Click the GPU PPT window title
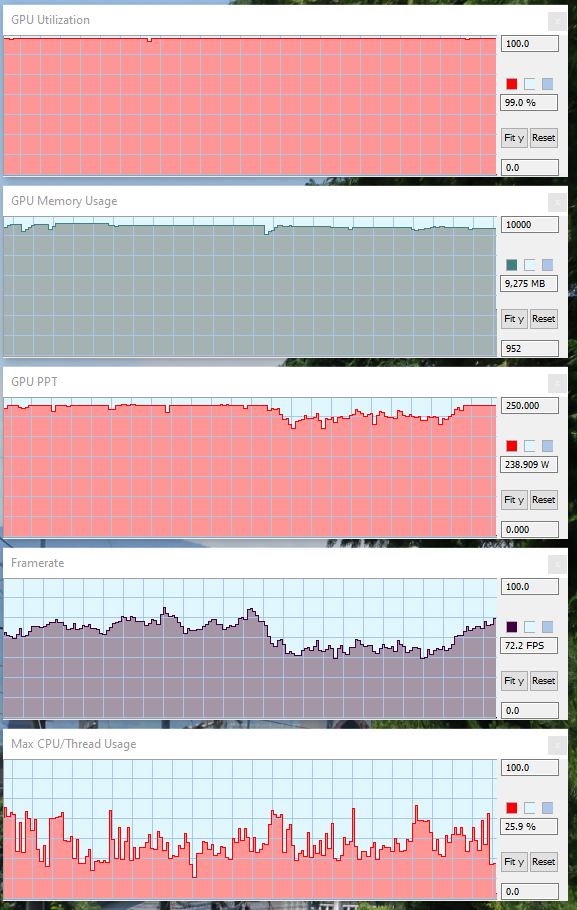This screenshot has width=577, height=910. tap(34, 382)
